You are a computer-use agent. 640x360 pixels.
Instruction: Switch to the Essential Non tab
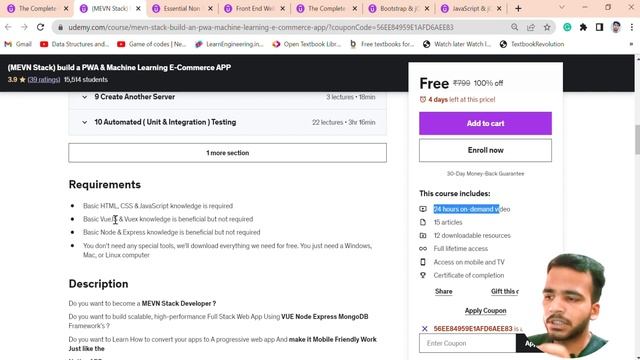coord(182,9)
